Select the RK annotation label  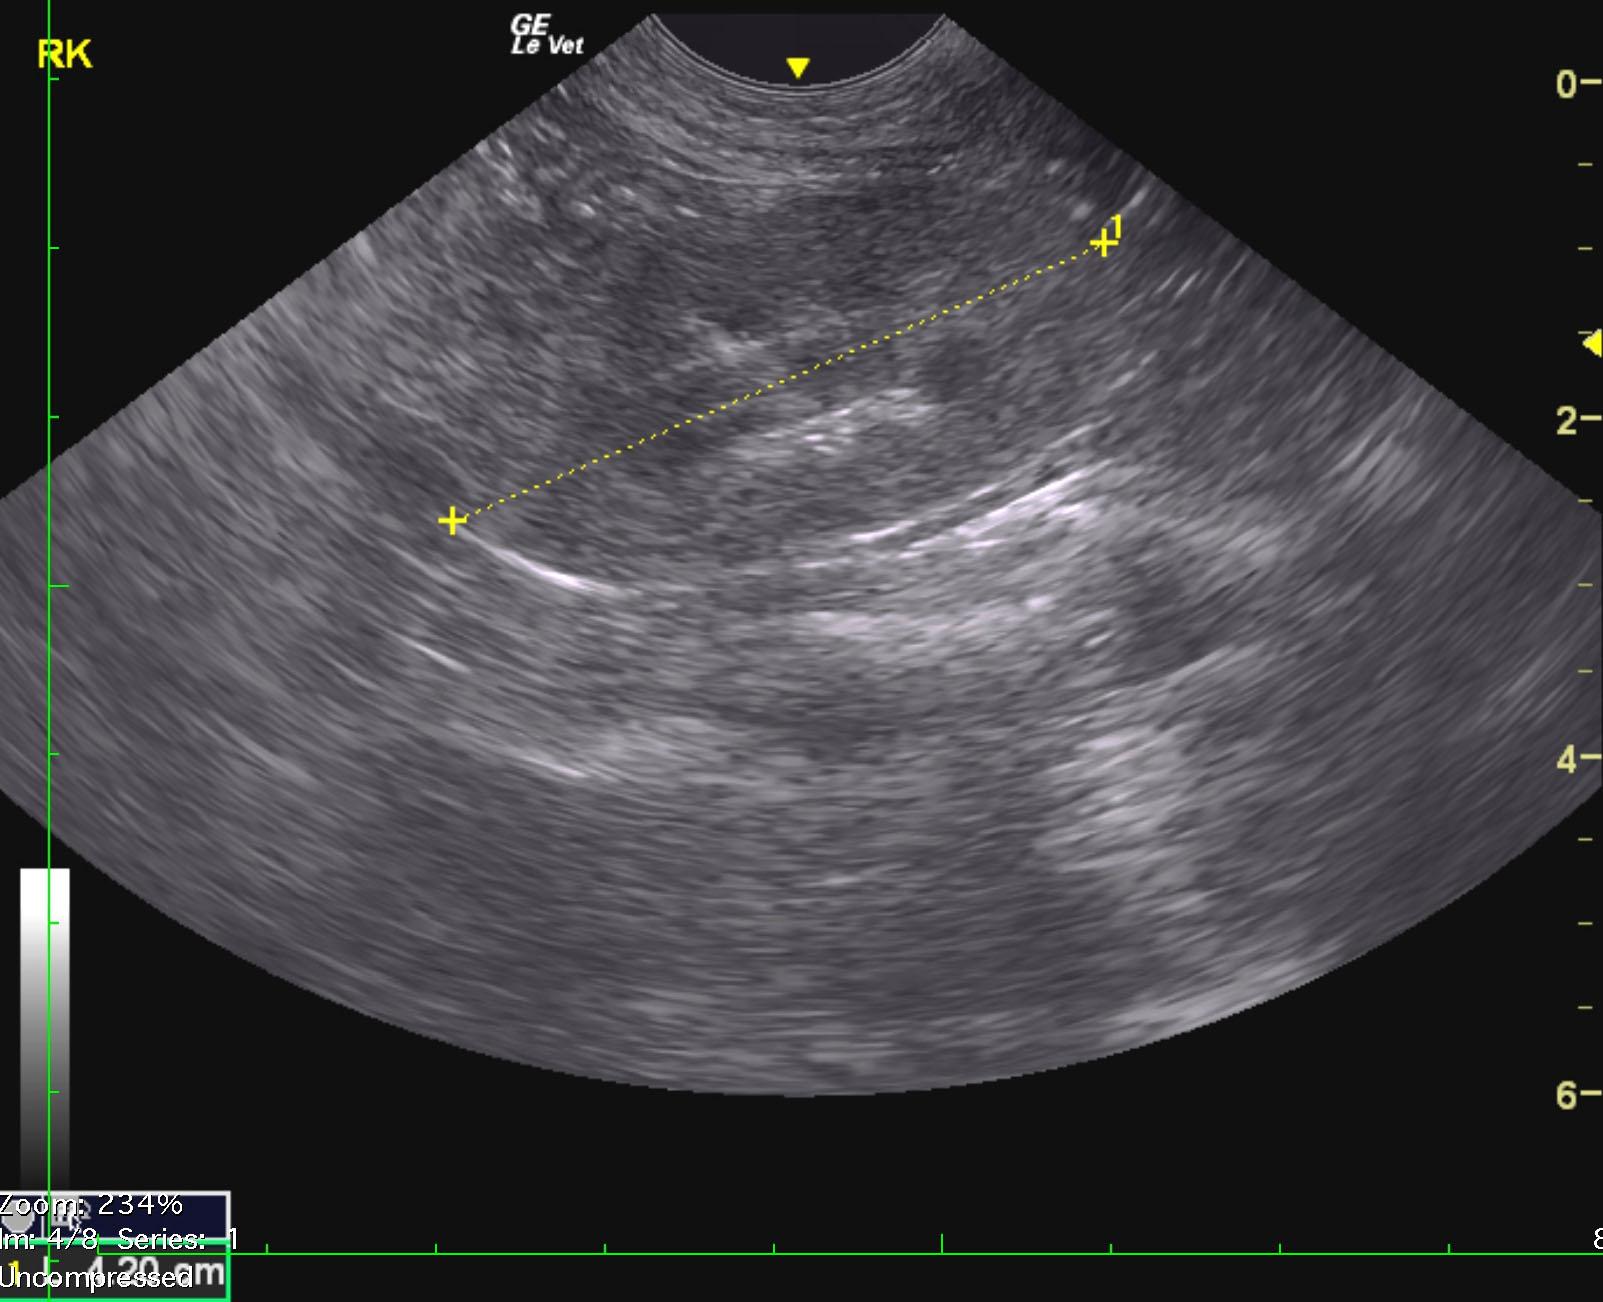[x=64, y=54]
